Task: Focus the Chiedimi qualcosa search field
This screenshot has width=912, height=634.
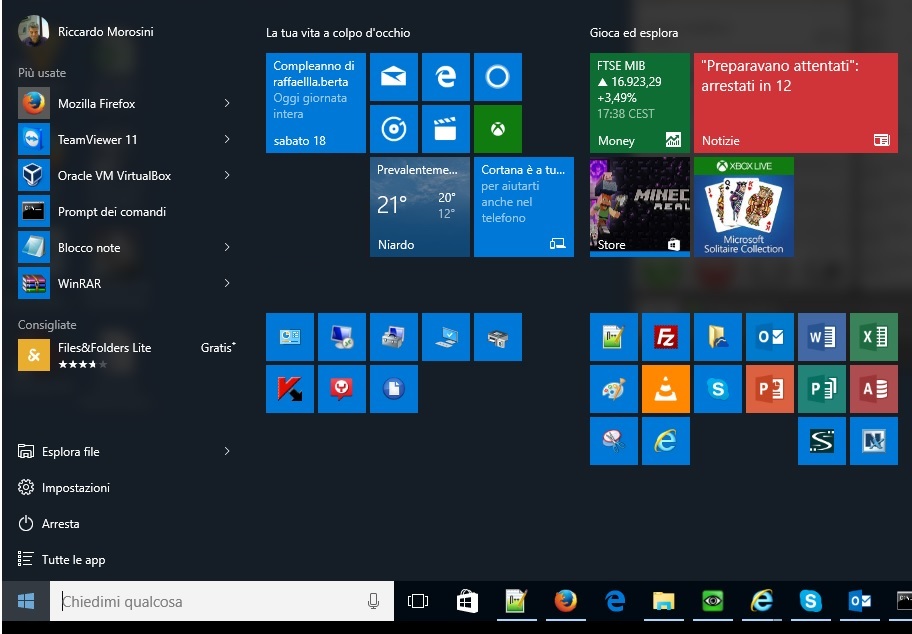Action: 222,601
